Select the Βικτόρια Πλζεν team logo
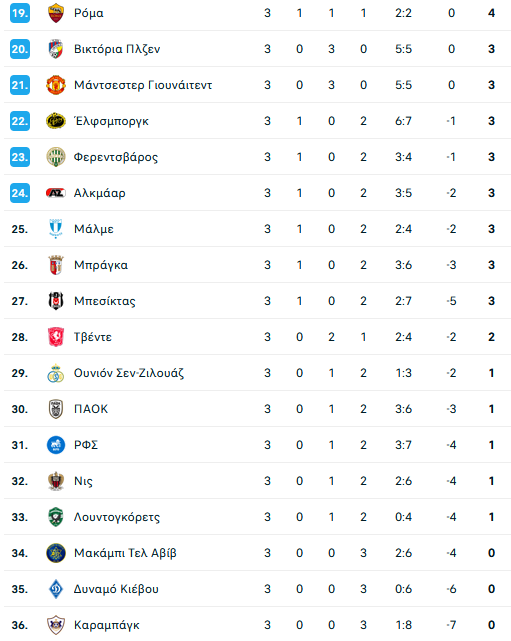This screenshot has width=511, height=641. click(x=56, y=49)
